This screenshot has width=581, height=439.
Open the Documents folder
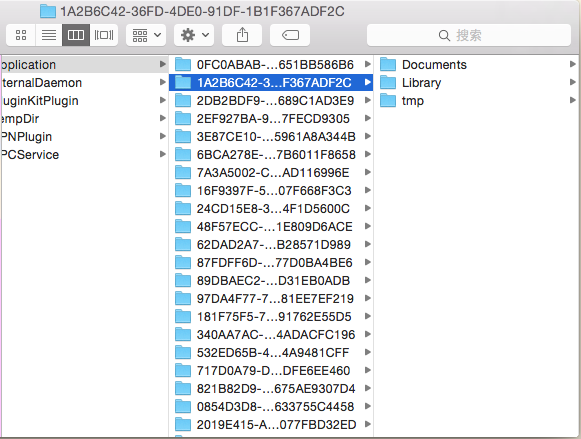478,64
